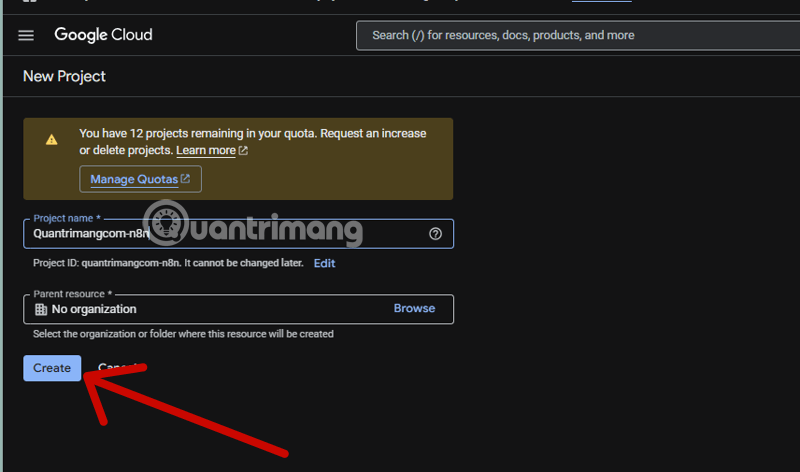The image size is (800, 472).
Task: Click the organization building icon
Action: click(41, 309)
